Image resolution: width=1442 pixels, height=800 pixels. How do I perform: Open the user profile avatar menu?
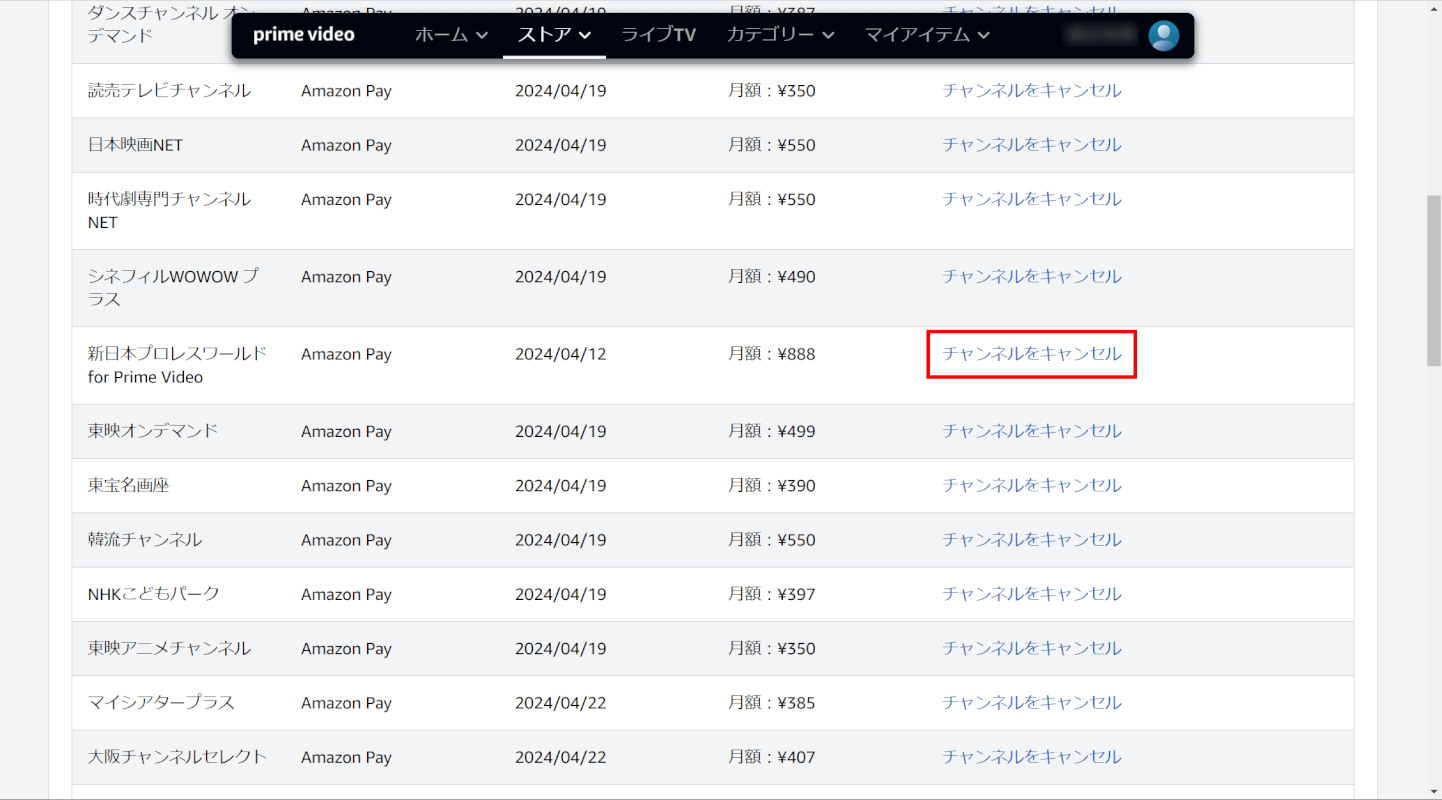coord(1163,36)
